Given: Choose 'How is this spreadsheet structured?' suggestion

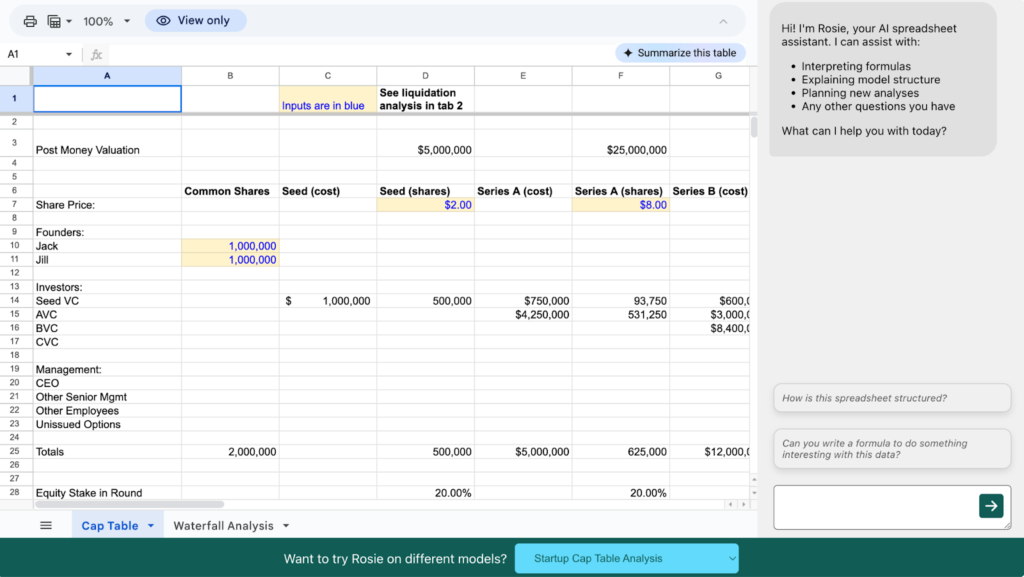Looking at the screenshot, I should (891, 398).
